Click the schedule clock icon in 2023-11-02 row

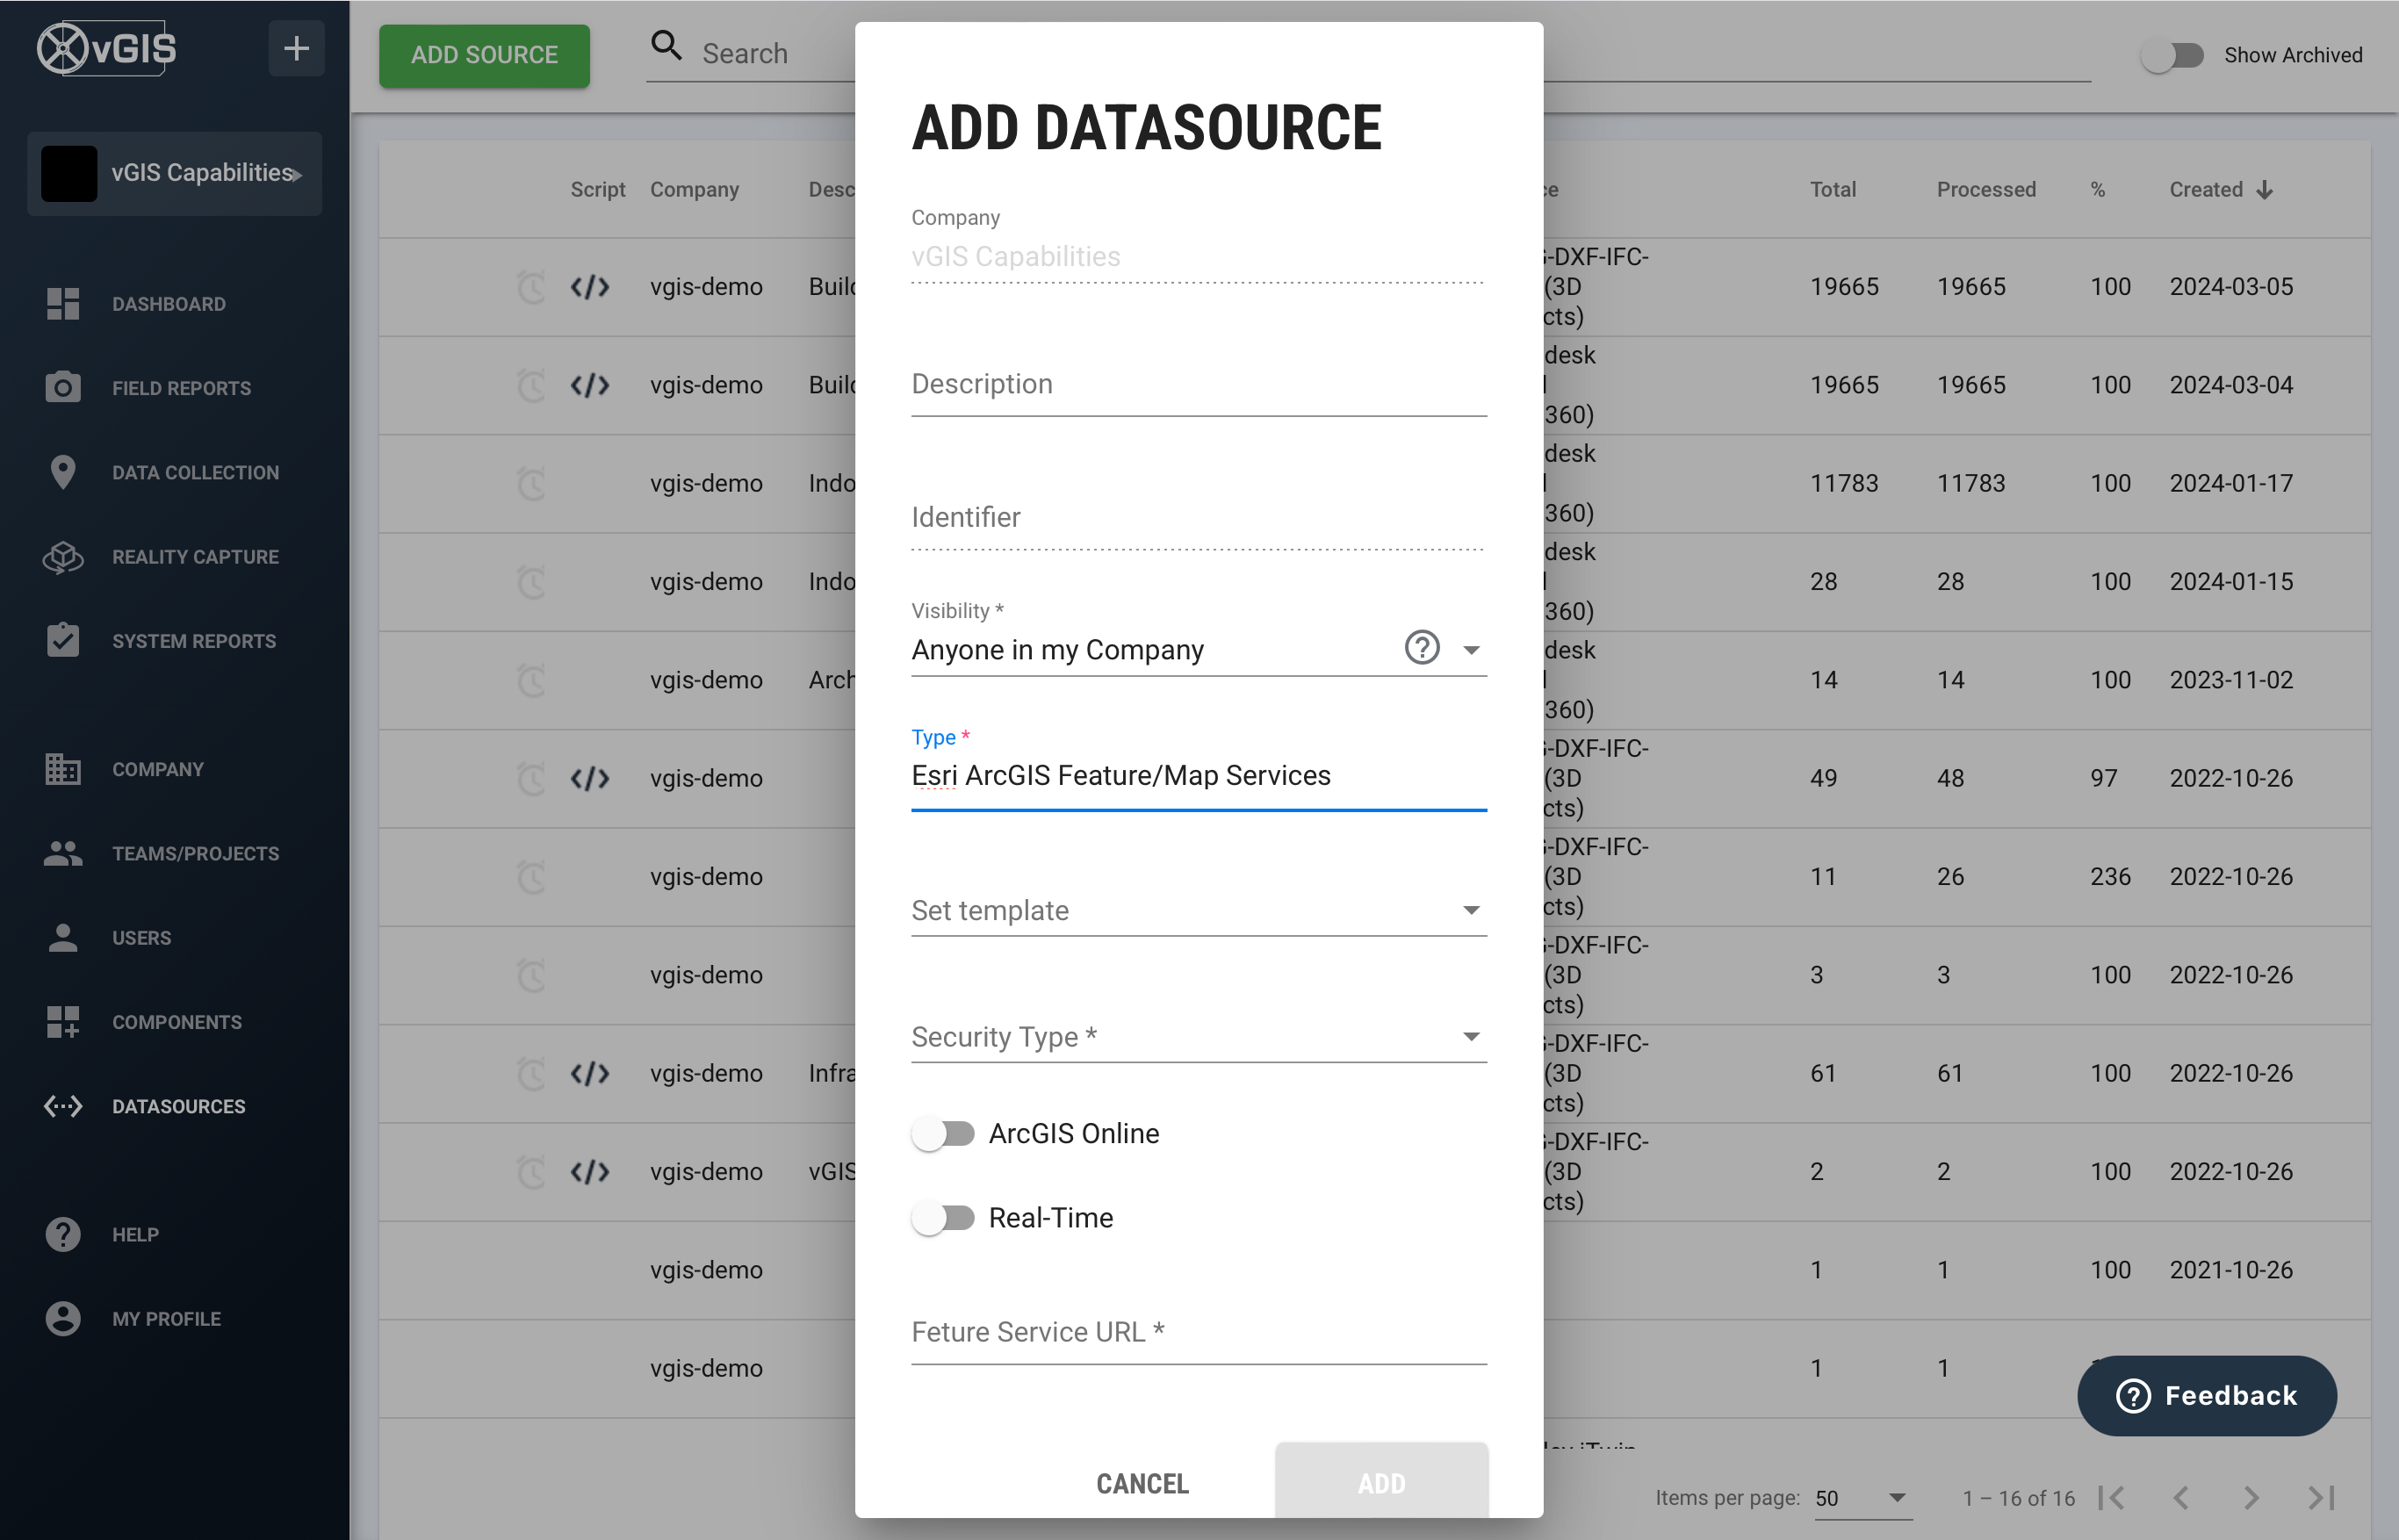pos(531,680)
